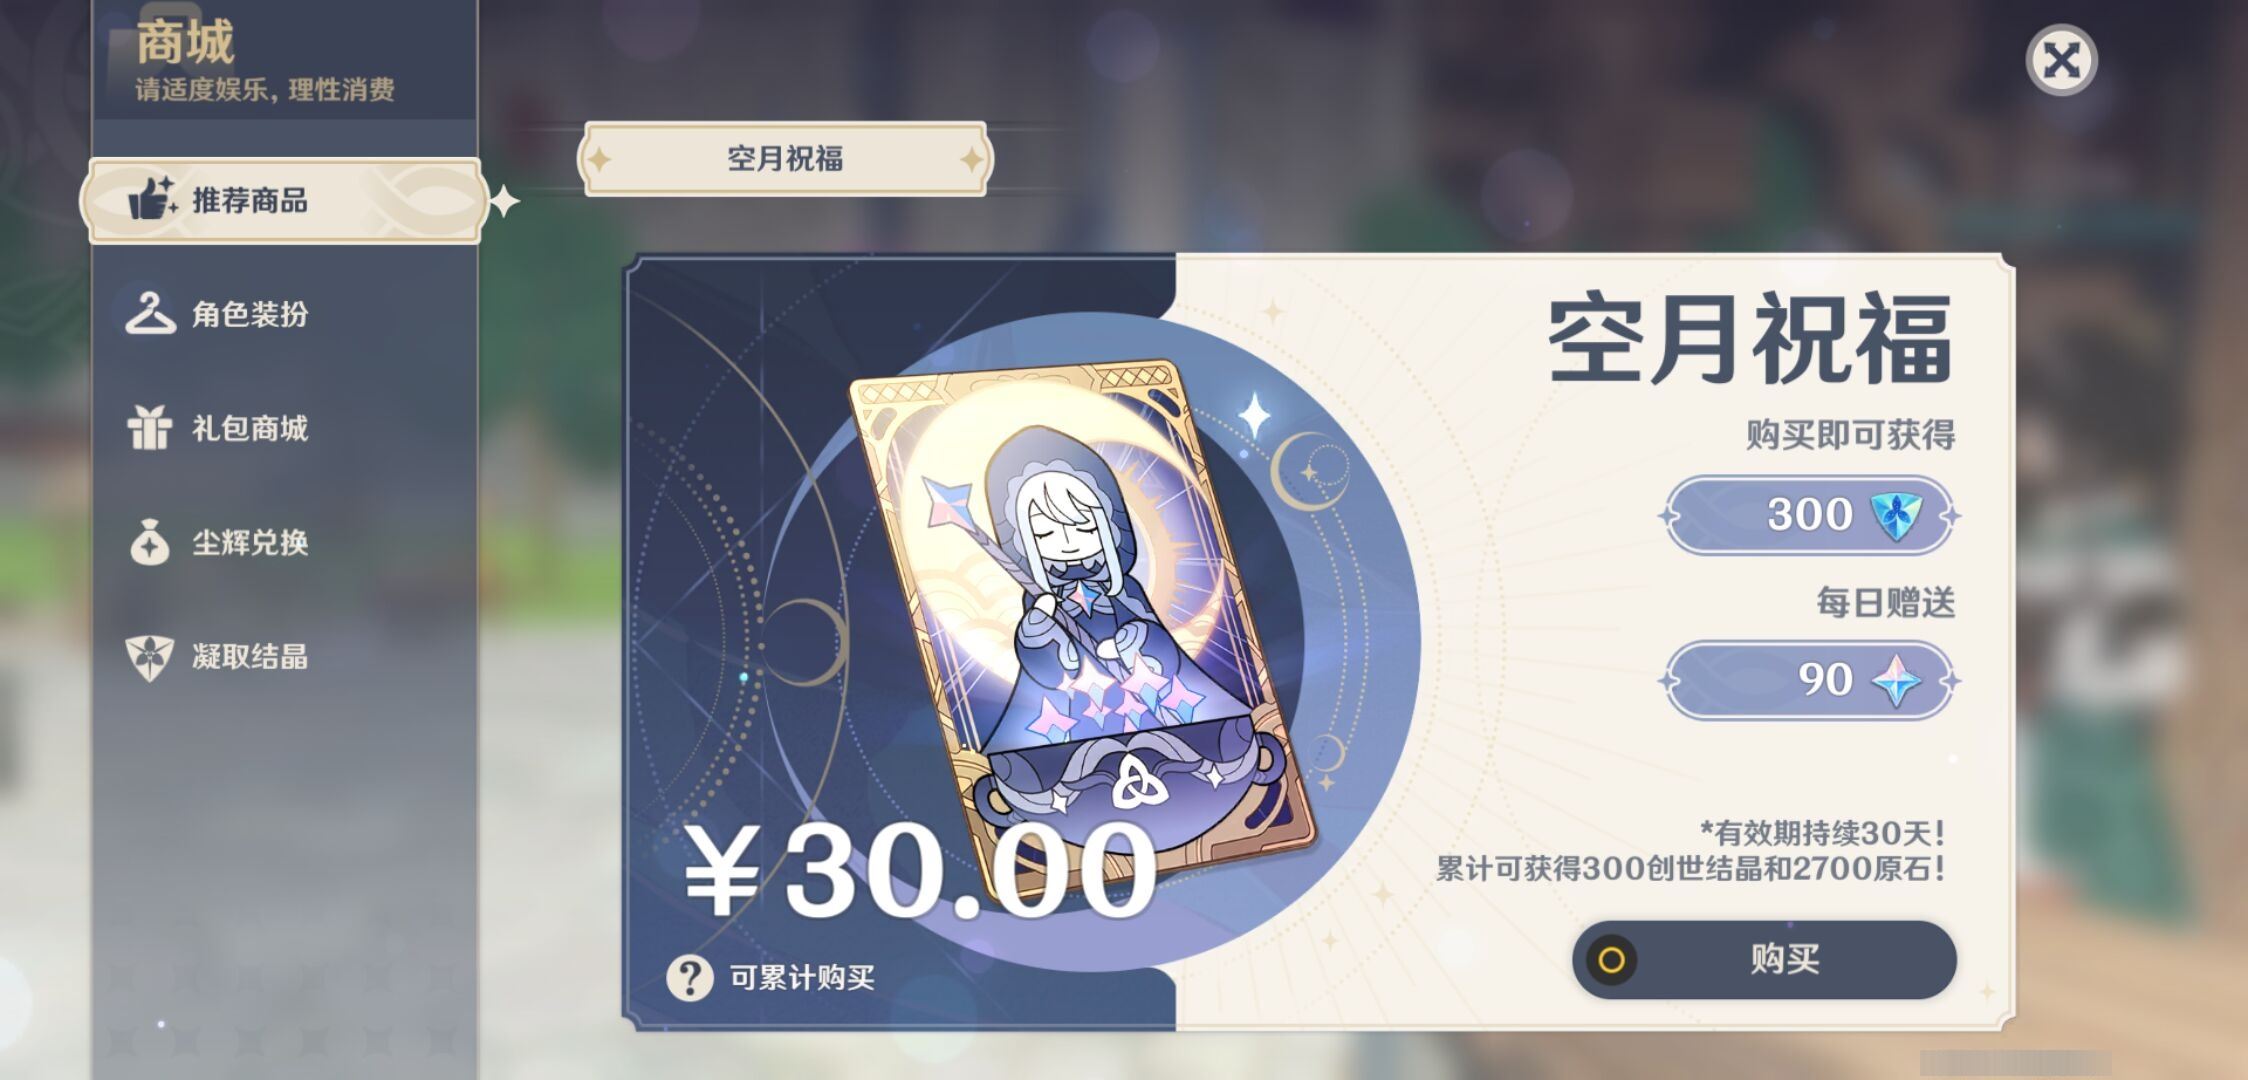The image size is (2248, 1080).
Task: Click the 购买 purchase button
Action: click(x=1764, y=960)
